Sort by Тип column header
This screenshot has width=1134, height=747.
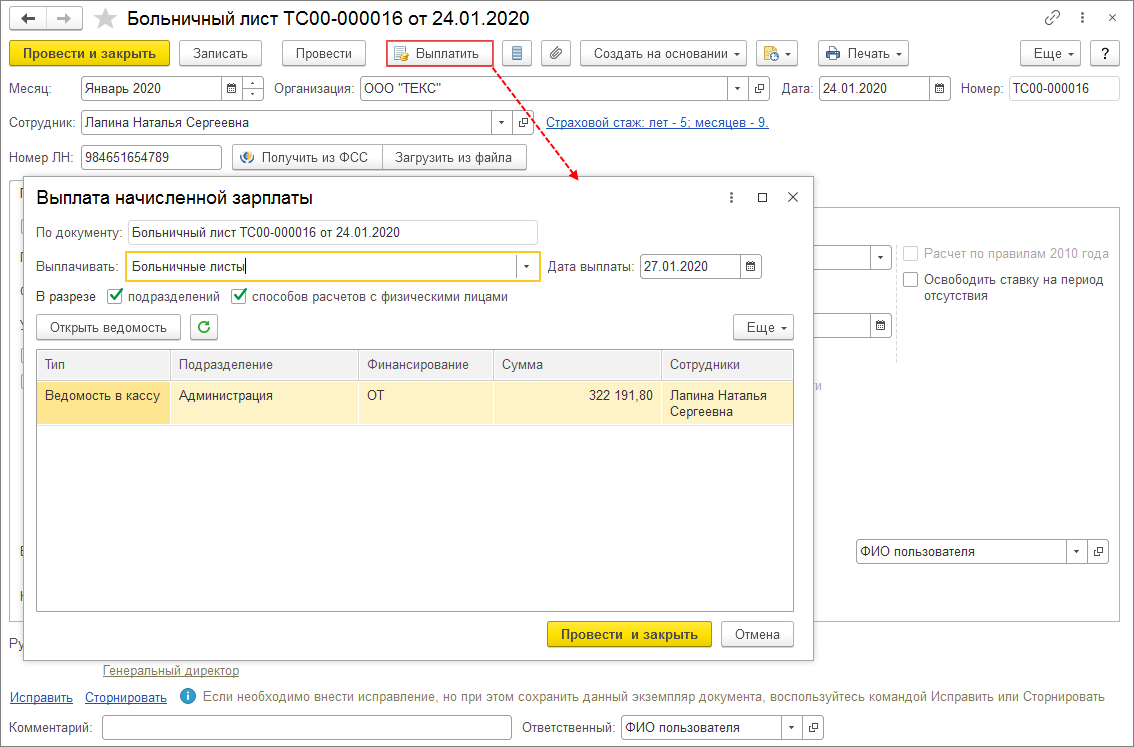103,364
